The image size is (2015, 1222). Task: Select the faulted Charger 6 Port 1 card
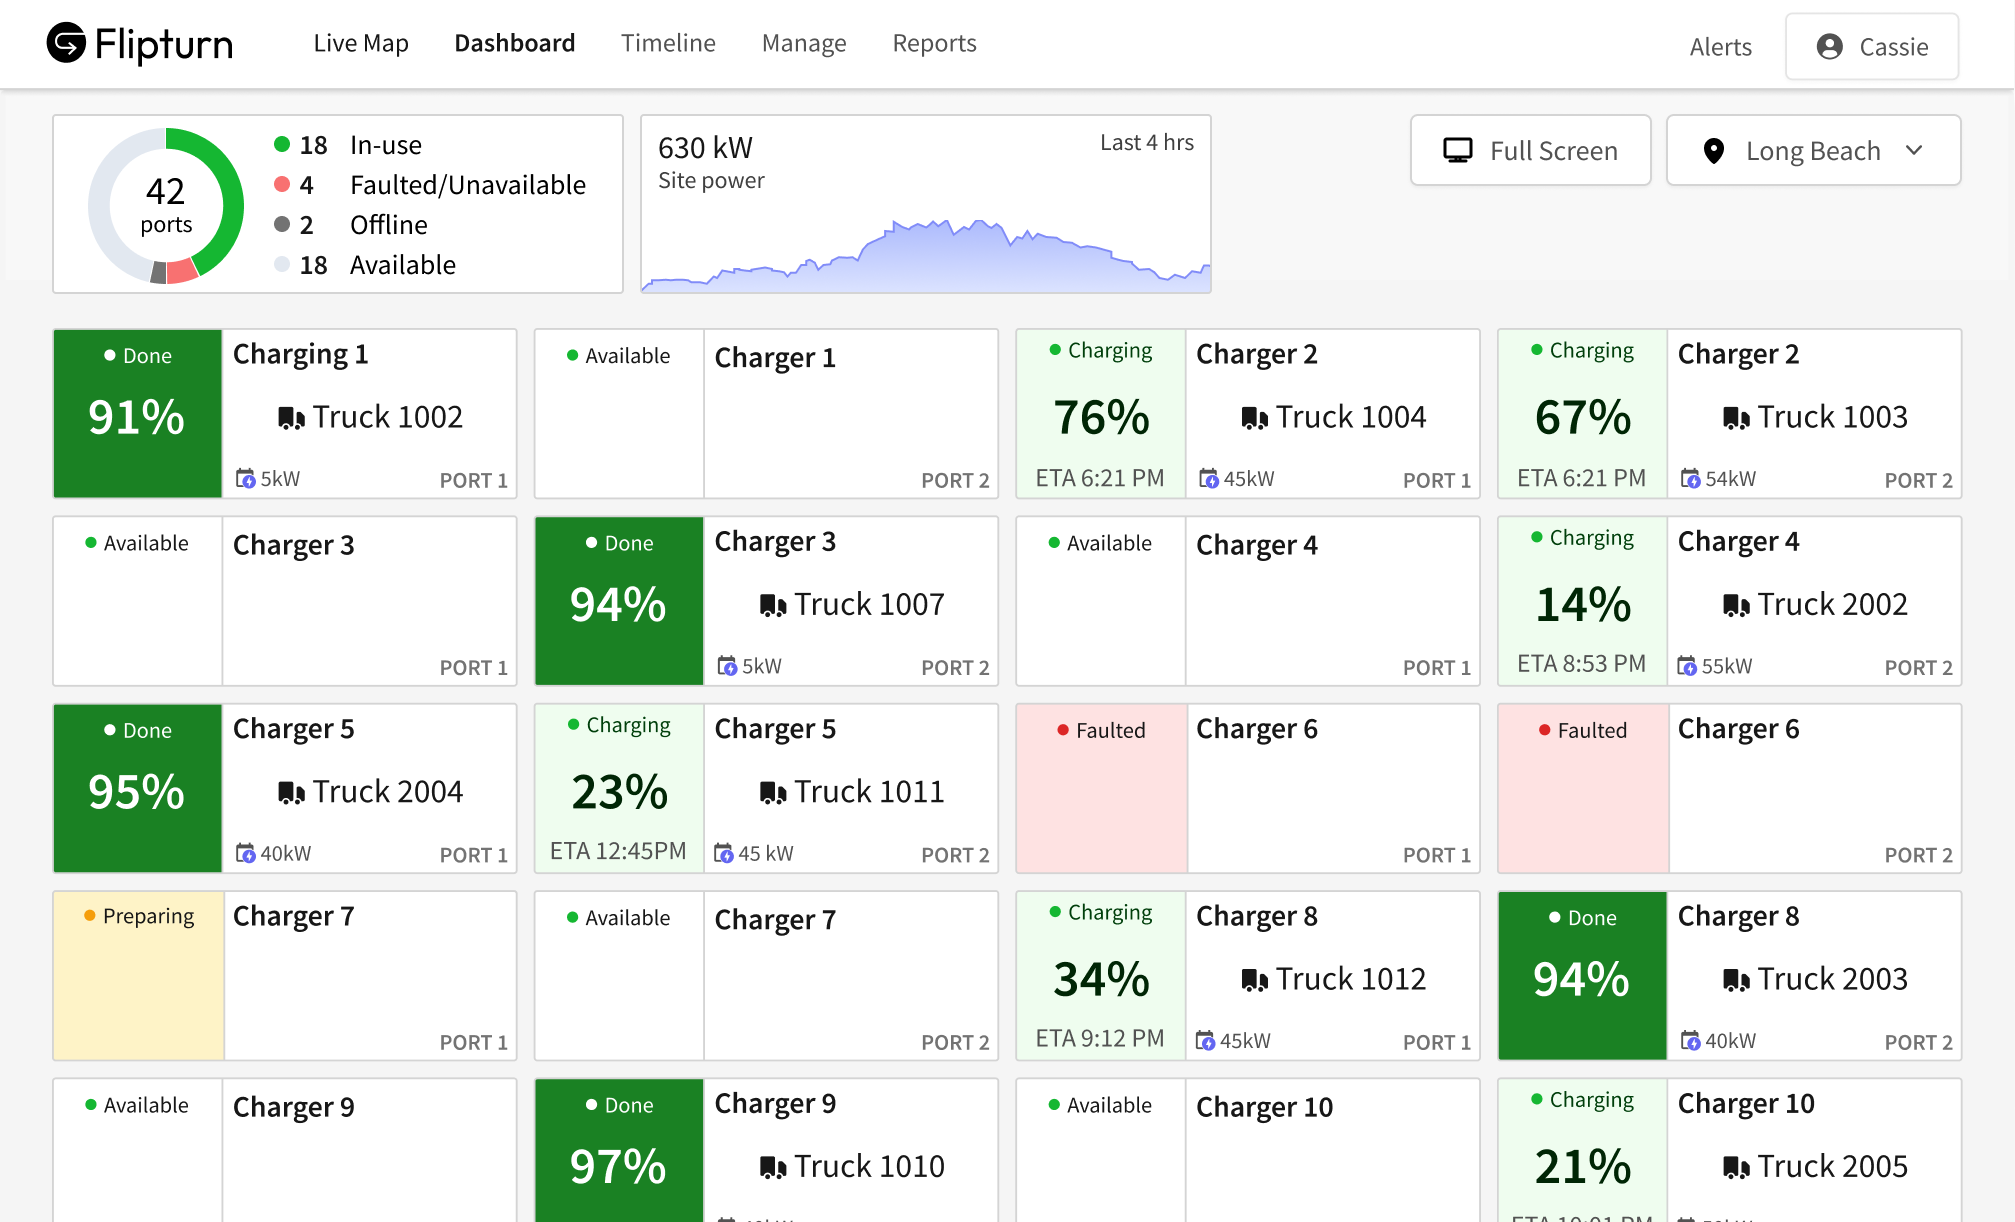click(1247, 789)
